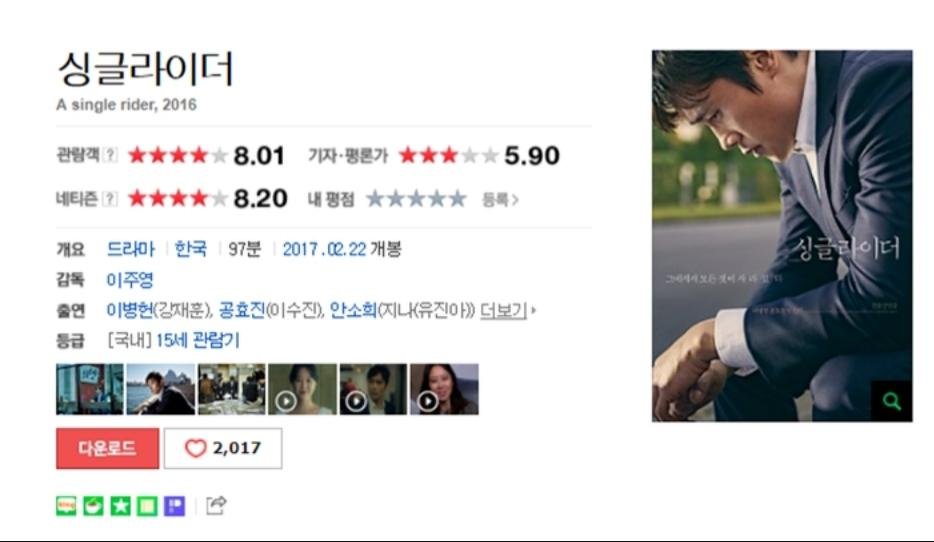934x542 pixels.
Task: Select the 드라마 genre link
Action: [x=130, y=248]
